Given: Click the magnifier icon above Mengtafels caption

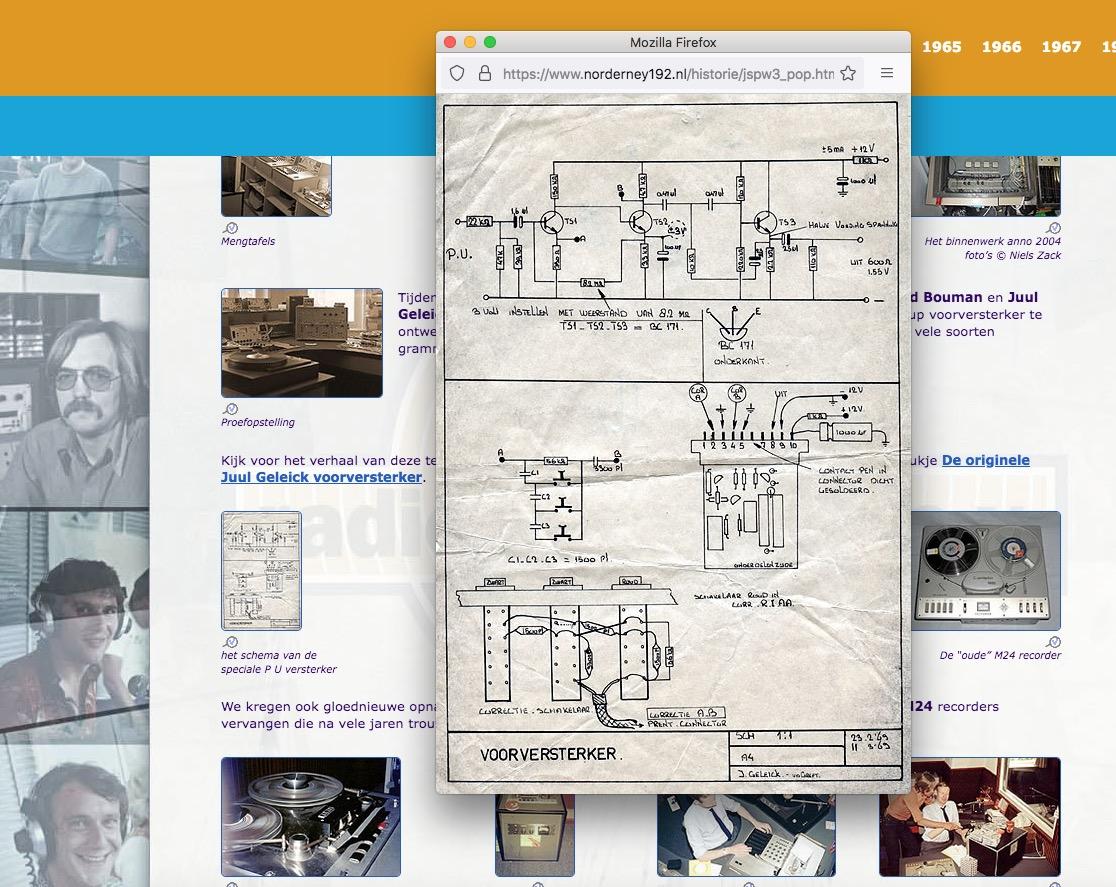Looking at the screenshot, I should point(231,227).
